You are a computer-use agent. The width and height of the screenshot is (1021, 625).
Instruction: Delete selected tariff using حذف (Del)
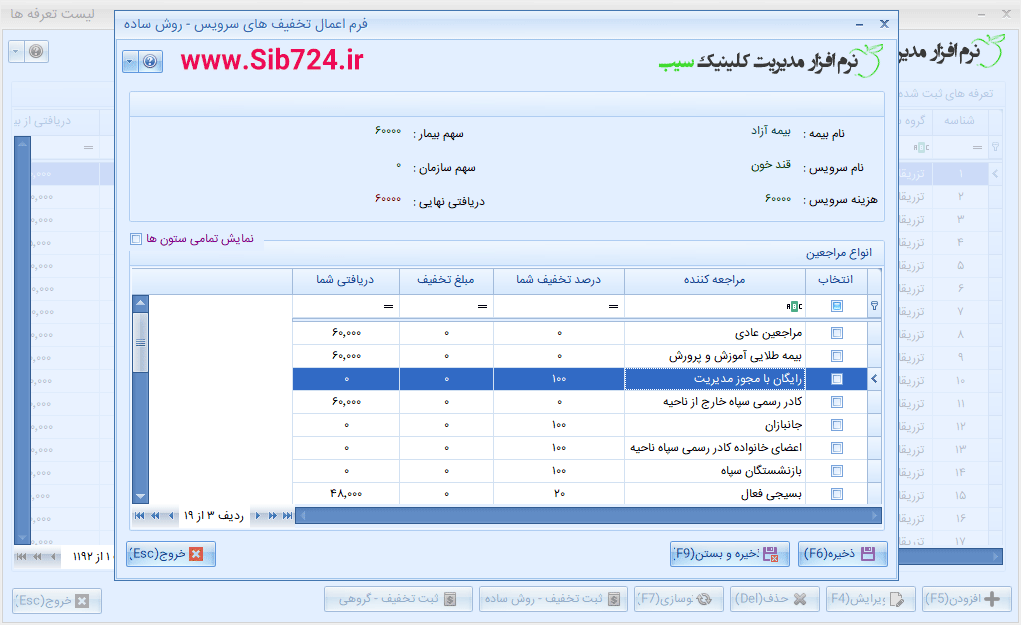[x=776, y=600]
